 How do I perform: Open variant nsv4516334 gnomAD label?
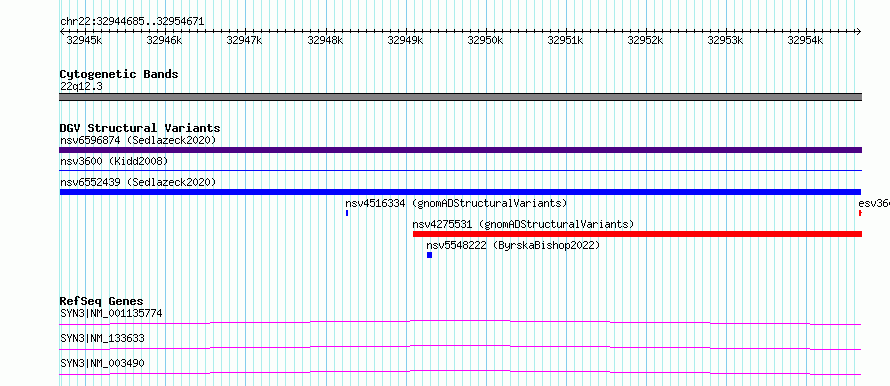tap(456, 203)
